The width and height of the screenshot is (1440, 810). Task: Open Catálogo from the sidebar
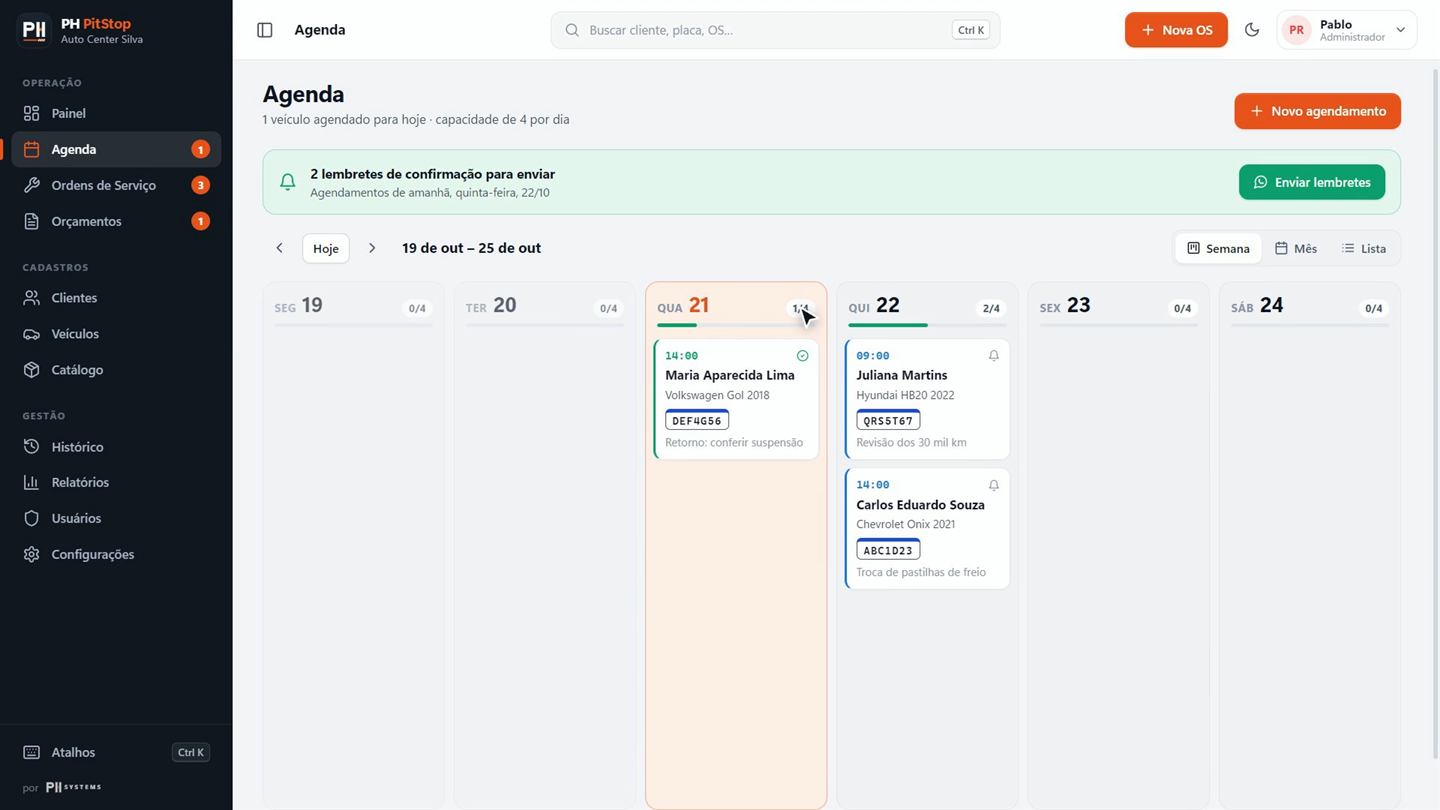[x=116, y=370]
